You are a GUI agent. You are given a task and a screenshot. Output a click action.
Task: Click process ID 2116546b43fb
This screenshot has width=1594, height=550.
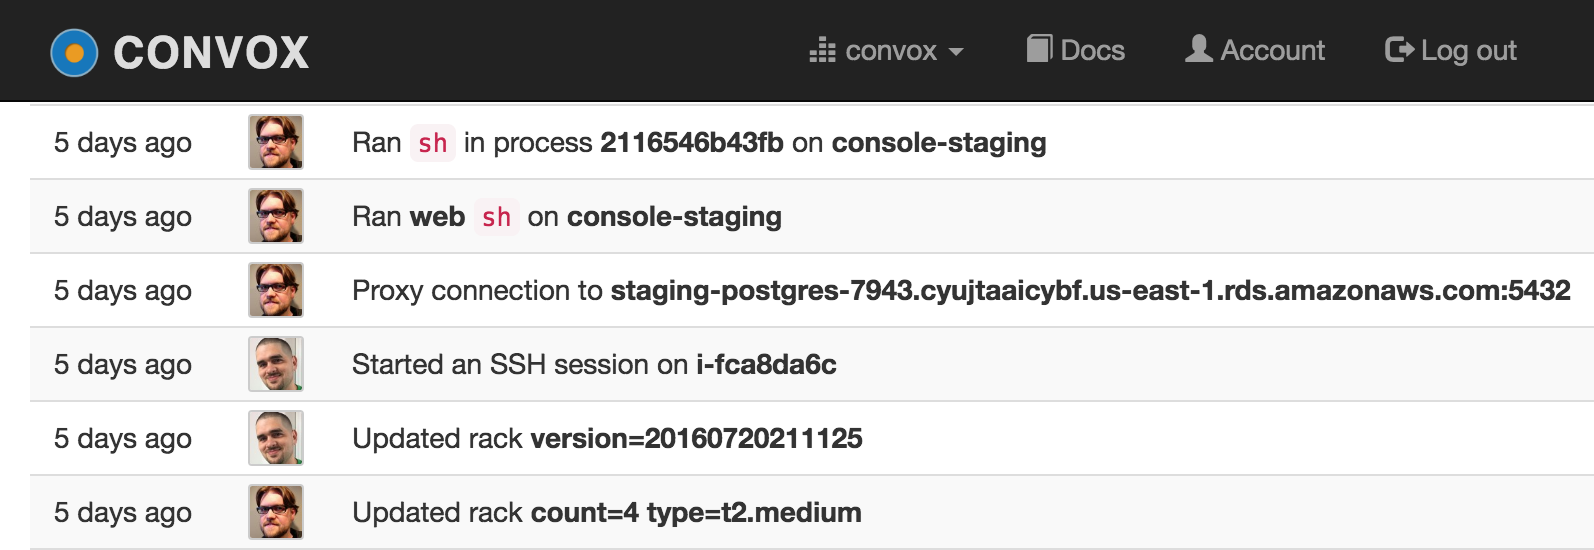click(x=692, y=143)
